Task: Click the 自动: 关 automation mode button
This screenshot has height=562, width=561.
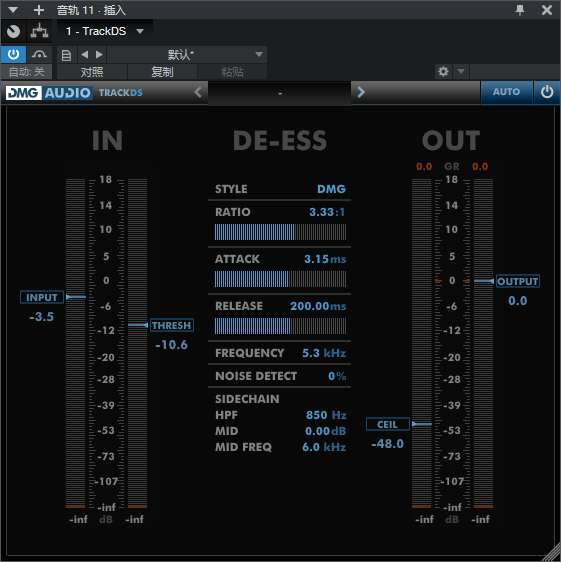Action: 27,72
